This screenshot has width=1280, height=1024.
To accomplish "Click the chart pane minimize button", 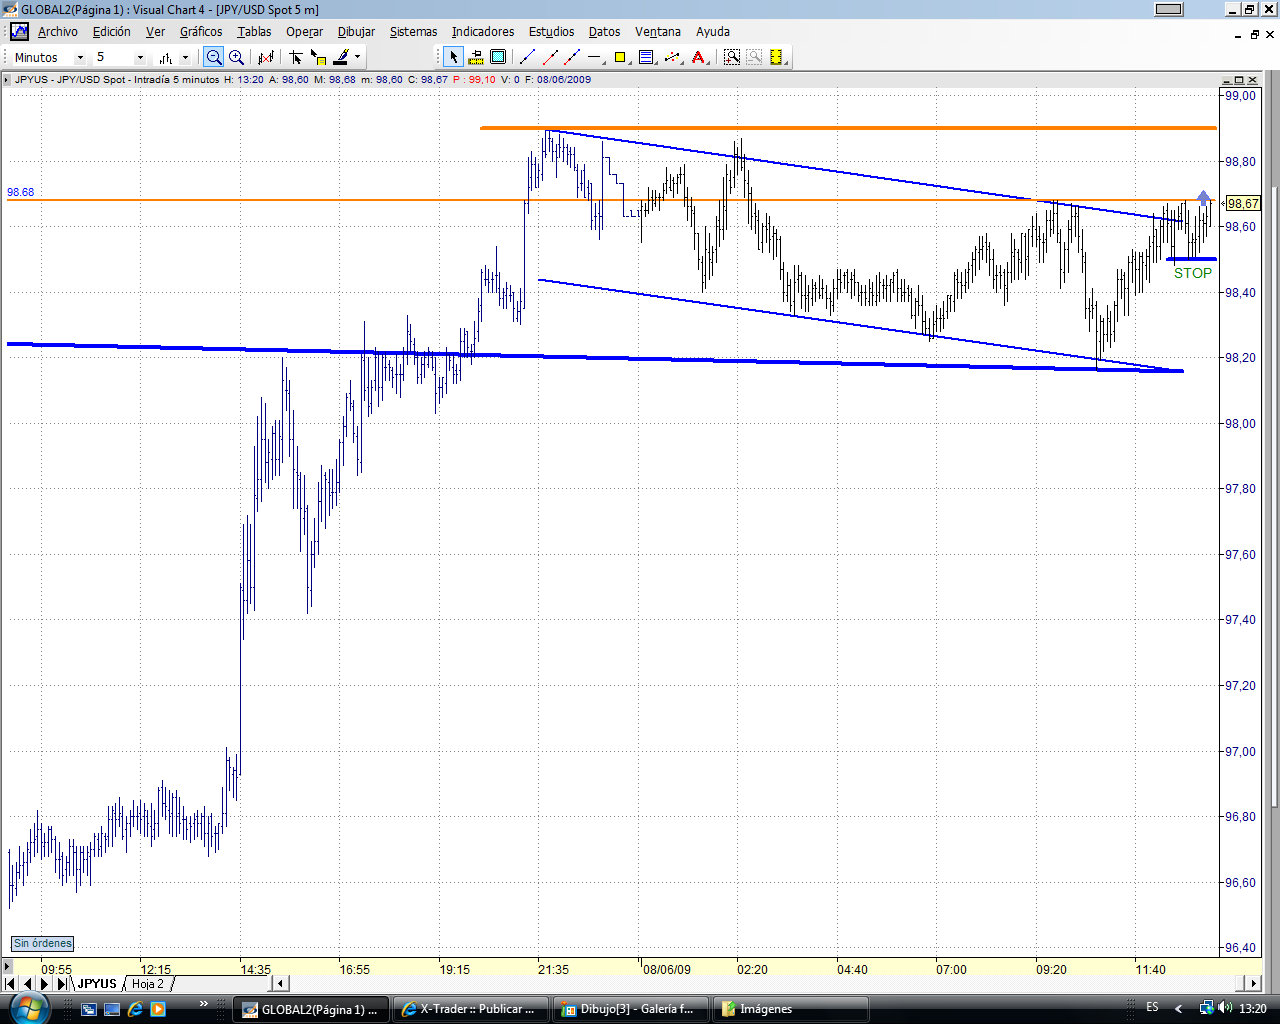I will 1227,80.
